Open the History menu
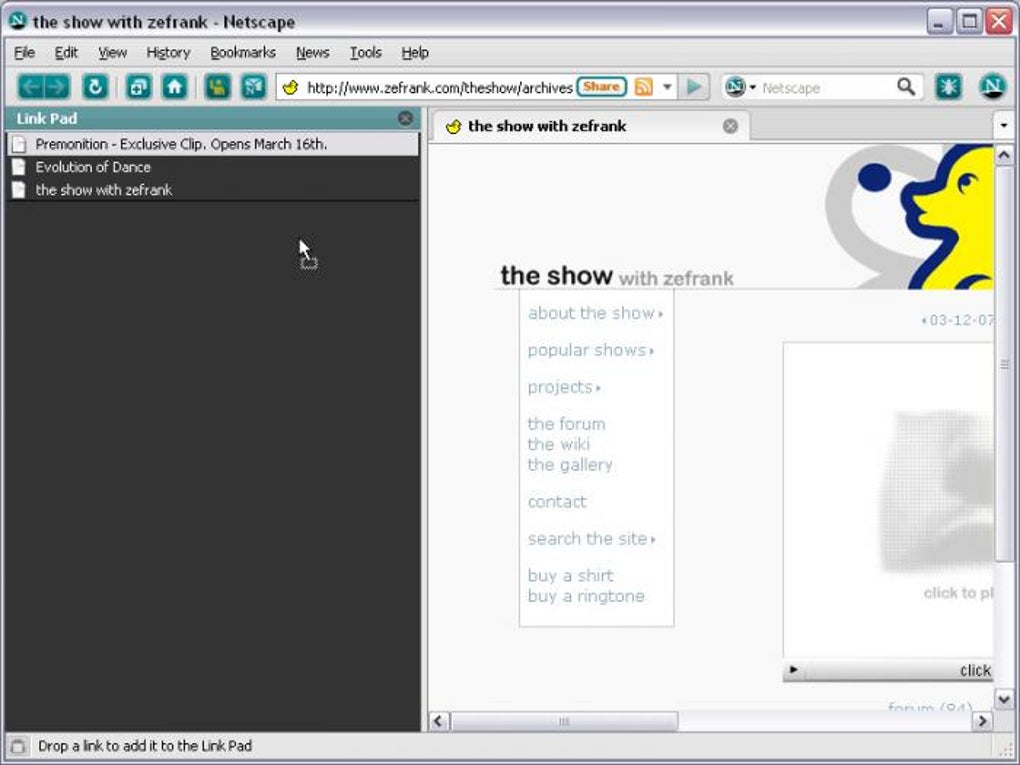 click(x=167, y=52)
